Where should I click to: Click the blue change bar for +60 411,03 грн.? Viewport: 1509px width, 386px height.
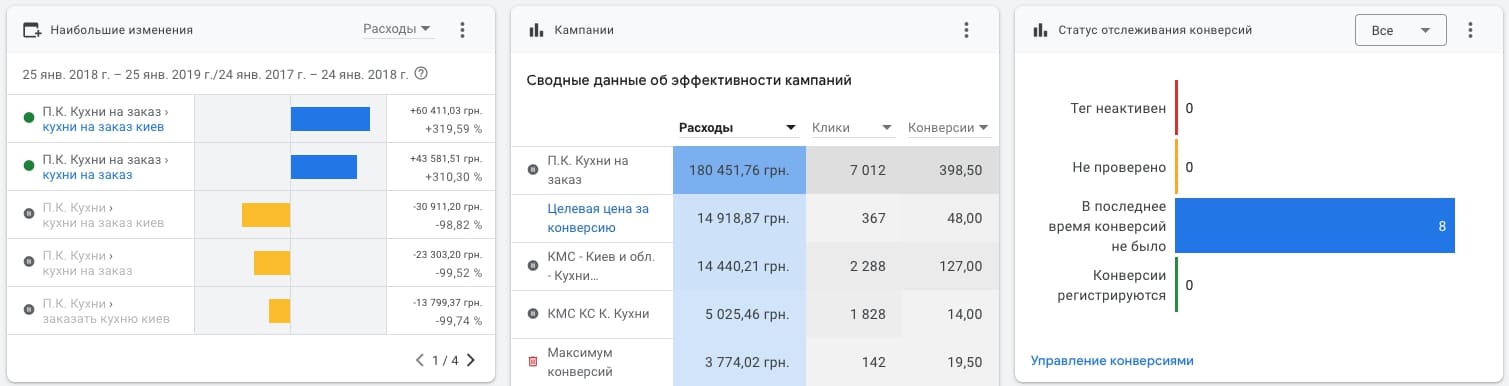(x=330, y=118)
